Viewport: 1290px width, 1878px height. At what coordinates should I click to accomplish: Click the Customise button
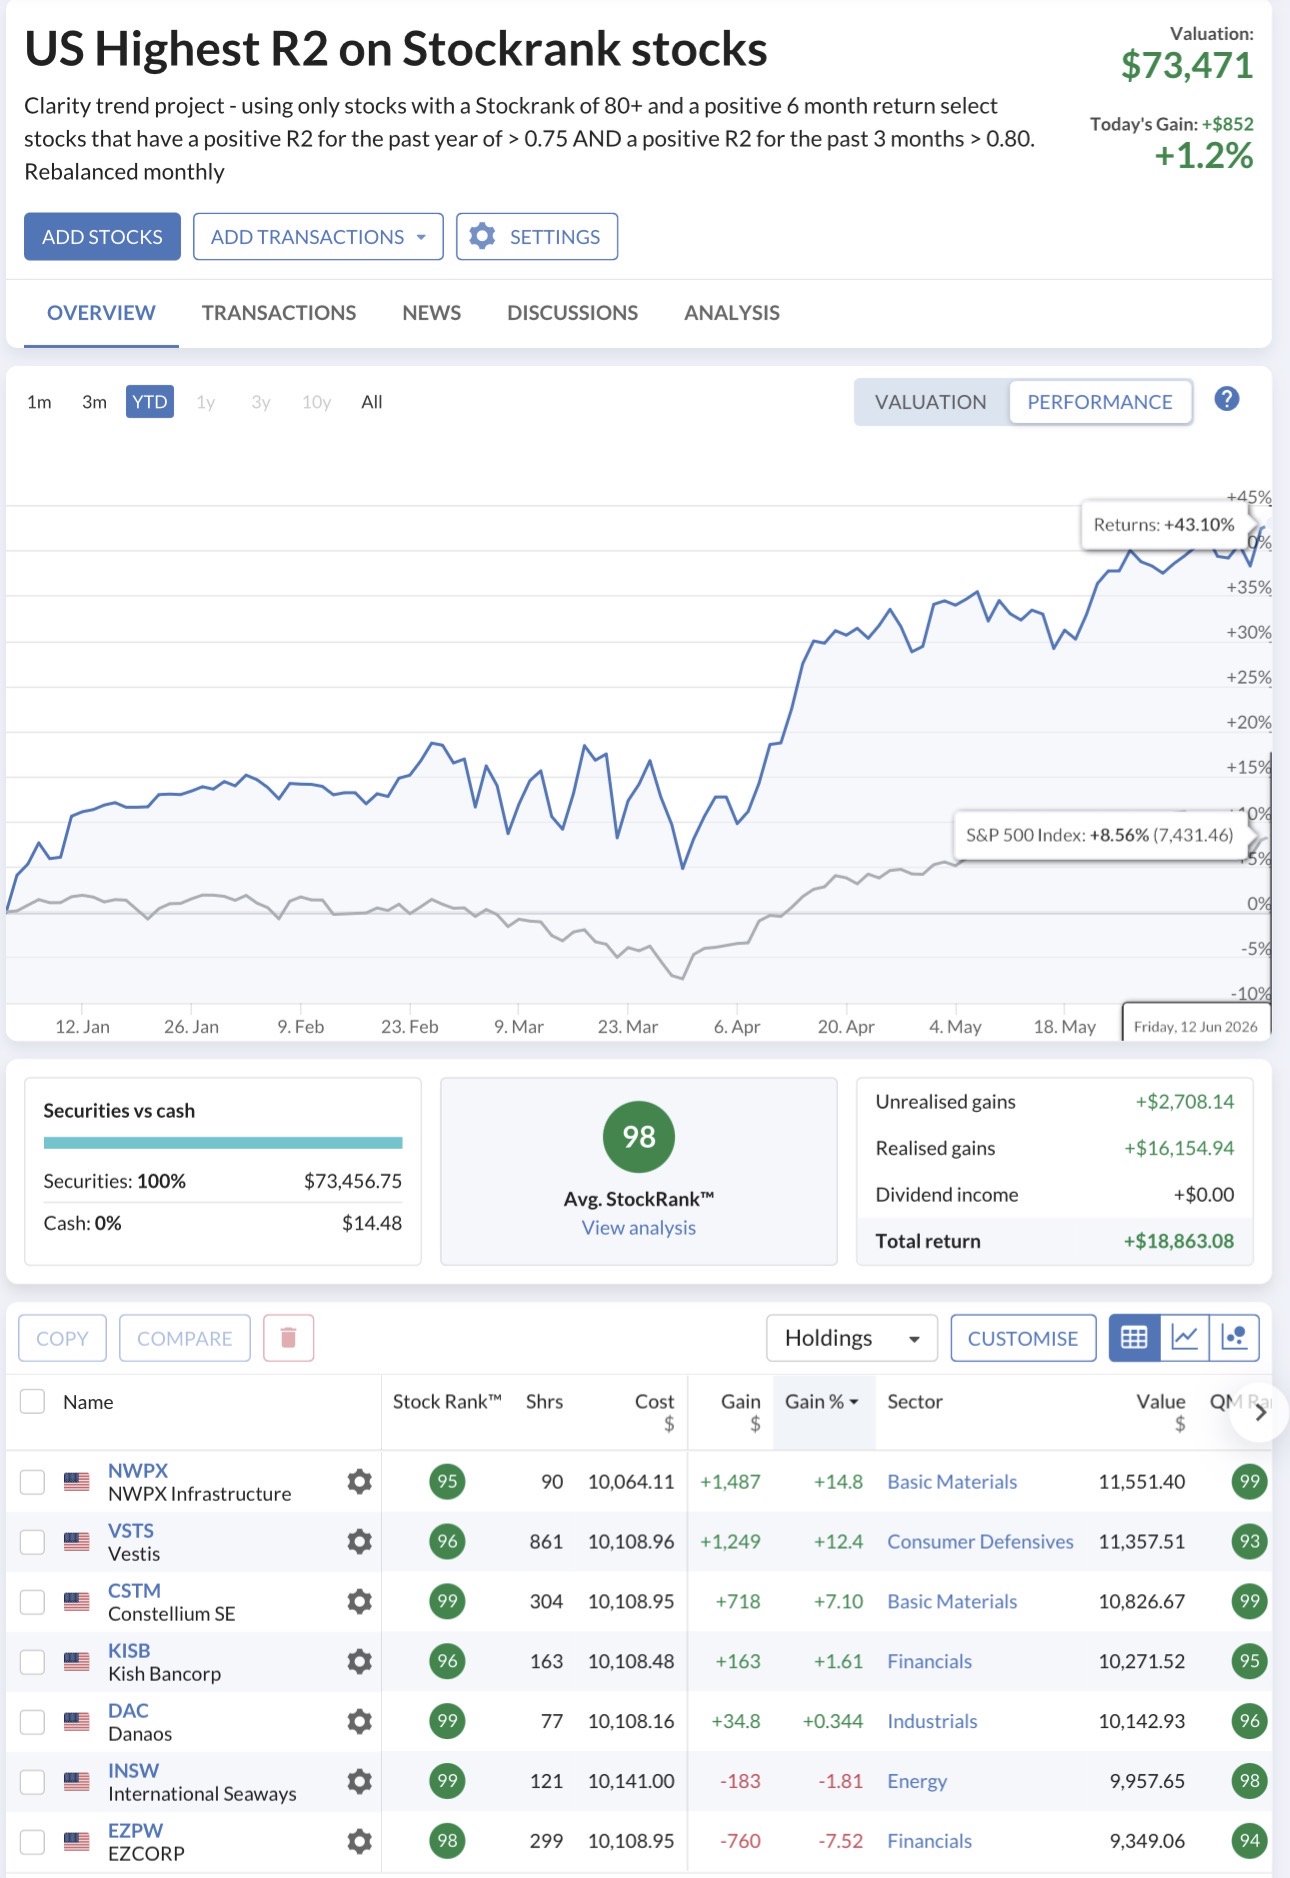click(1023, 1338)
